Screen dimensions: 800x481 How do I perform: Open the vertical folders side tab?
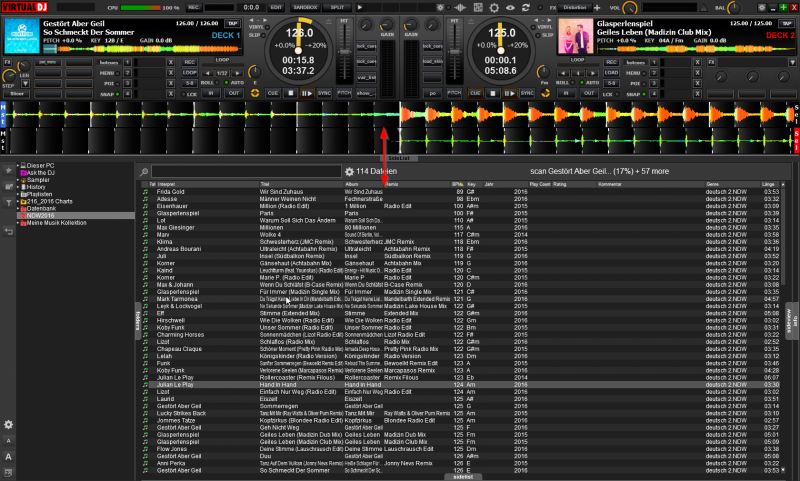pos(138,323)
